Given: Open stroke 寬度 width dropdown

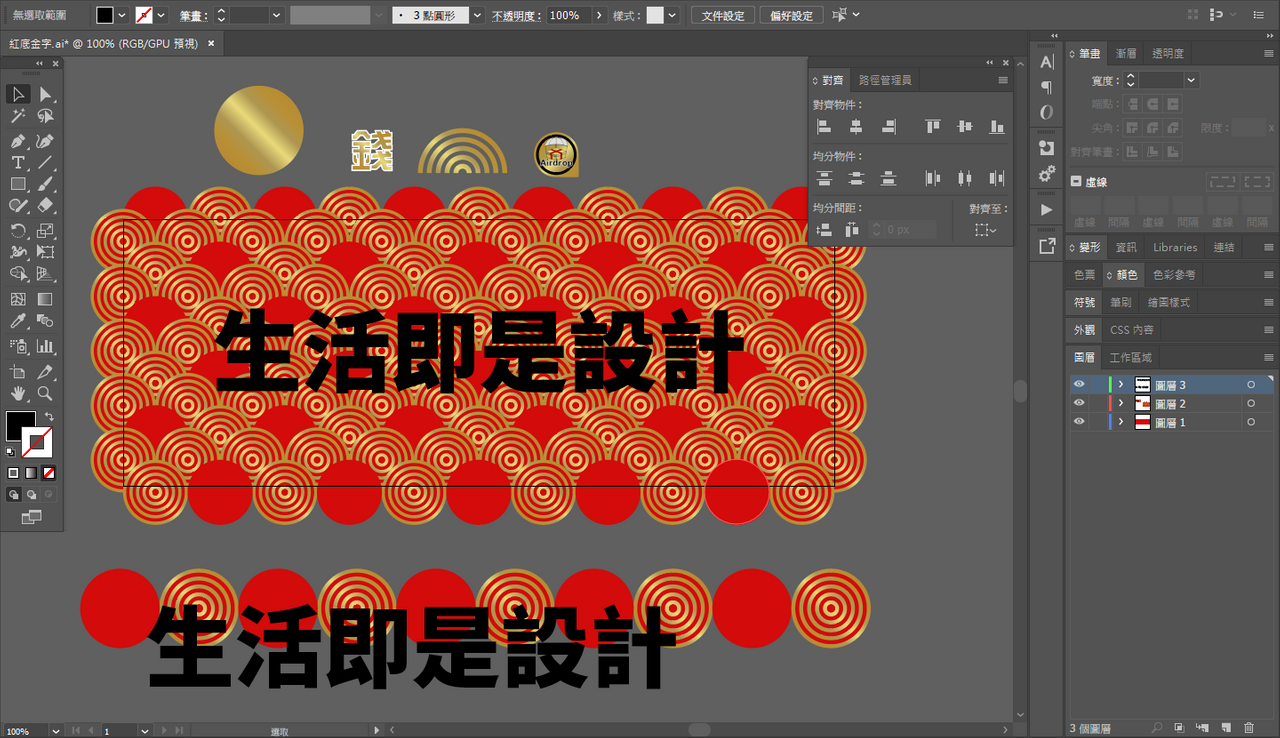Looking at the screenshot, I should click(1190, 81).
